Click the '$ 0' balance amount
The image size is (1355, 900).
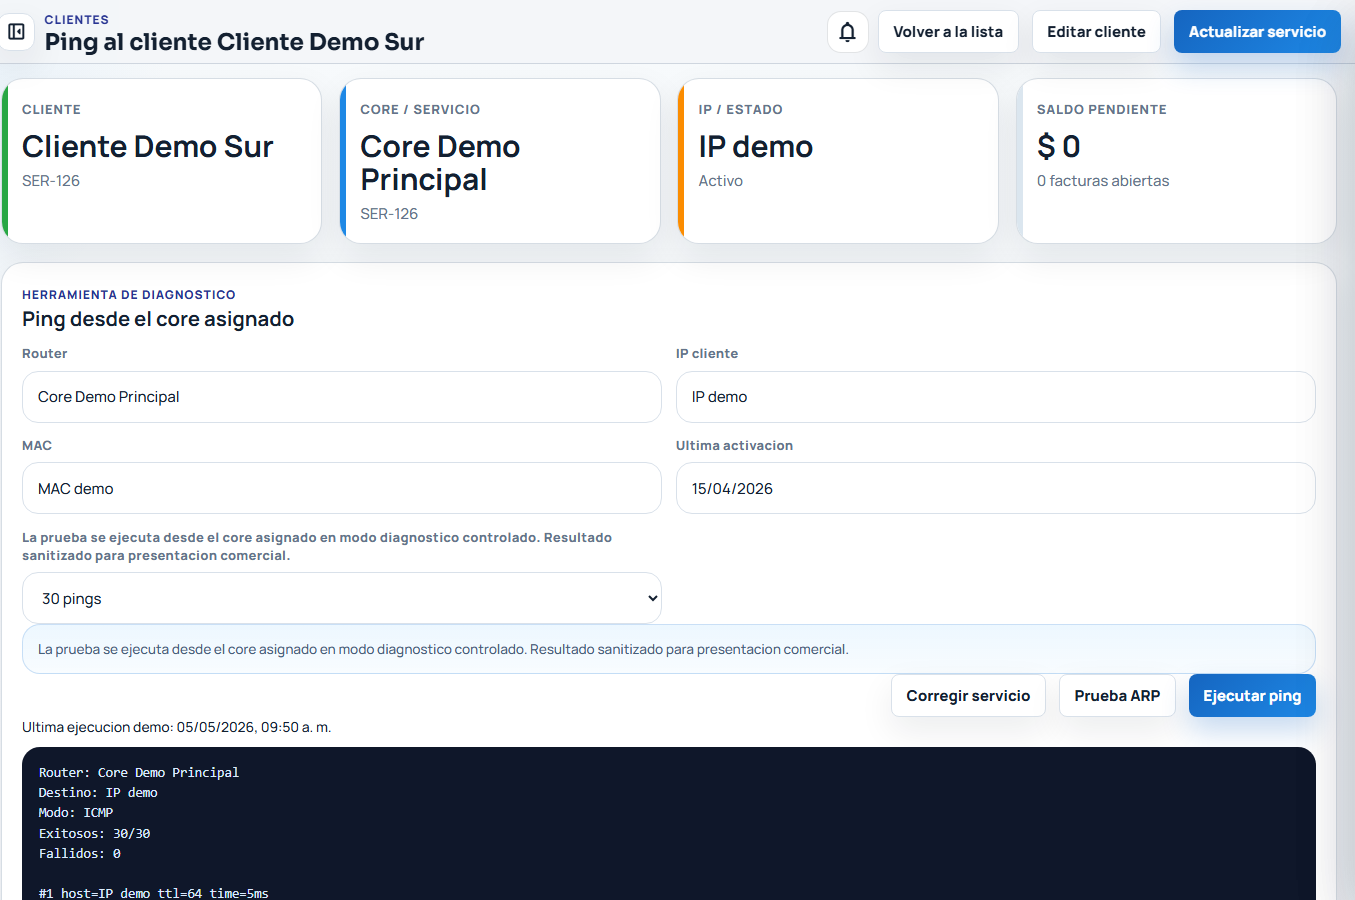click(x=1058, y=147)
